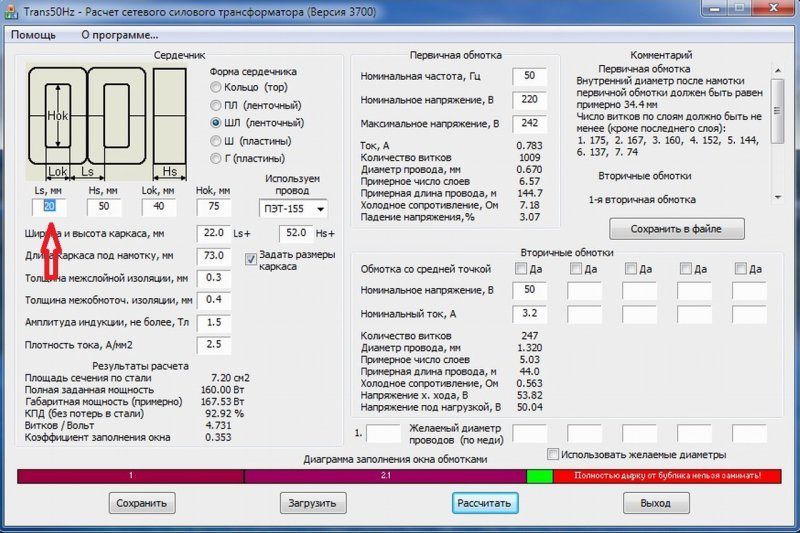Click the Загрузить button
Image resolution: width=800 pixels, height=533 pixels.
pyautogui.click(x=313, y=503)
